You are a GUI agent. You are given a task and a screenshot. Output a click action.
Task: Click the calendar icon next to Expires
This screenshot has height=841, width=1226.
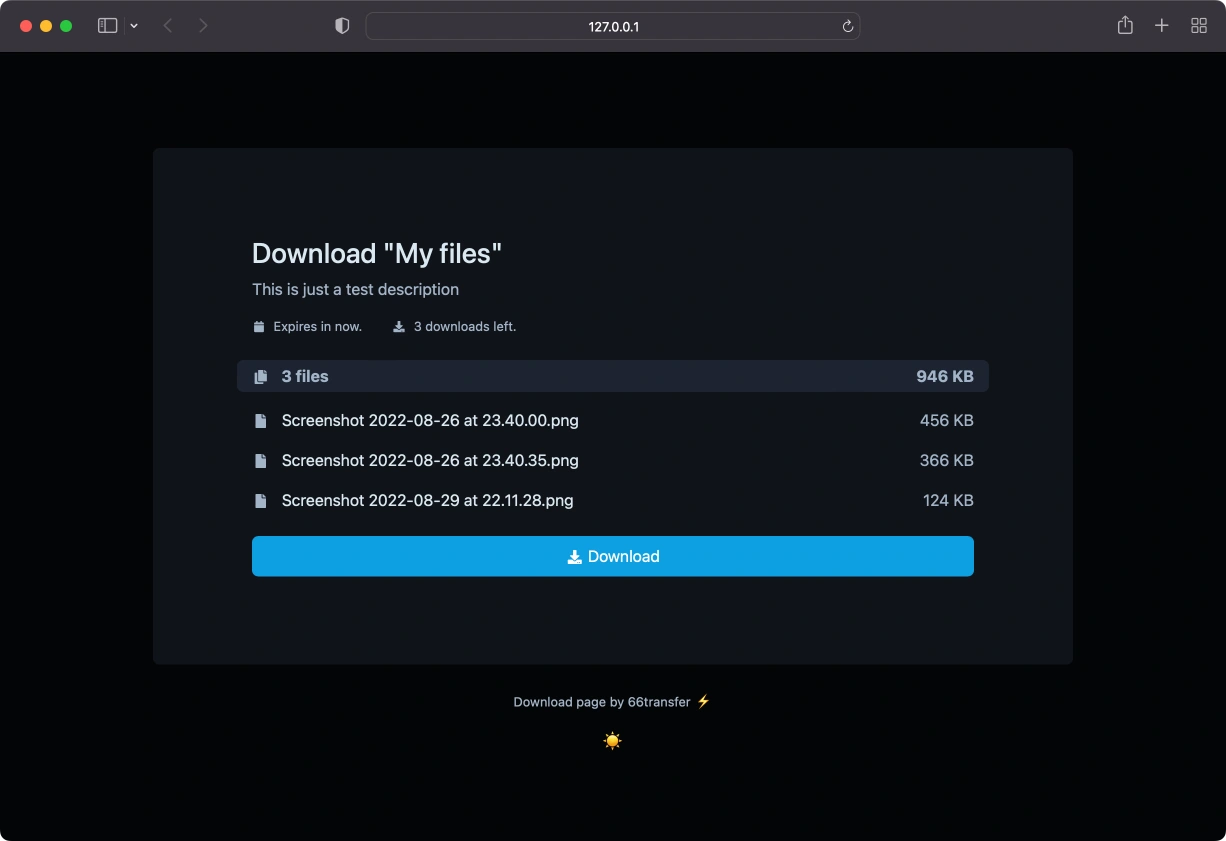tap(259, 327)
